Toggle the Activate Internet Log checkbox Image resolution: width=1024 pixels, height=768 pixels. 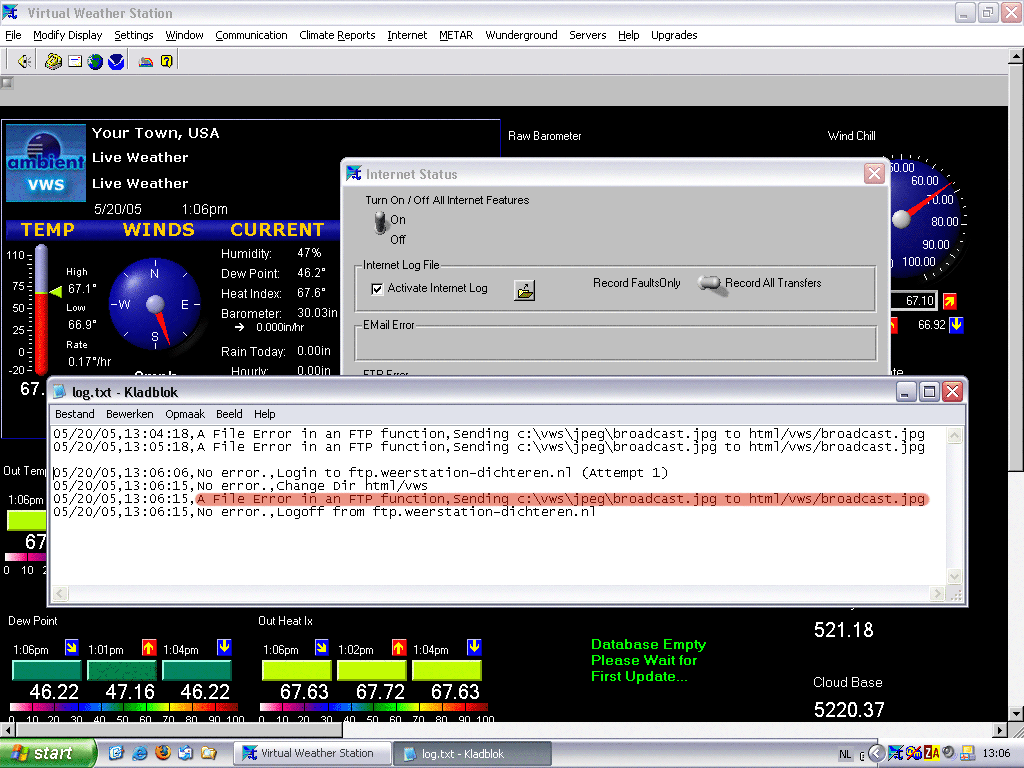pos(377,289)
